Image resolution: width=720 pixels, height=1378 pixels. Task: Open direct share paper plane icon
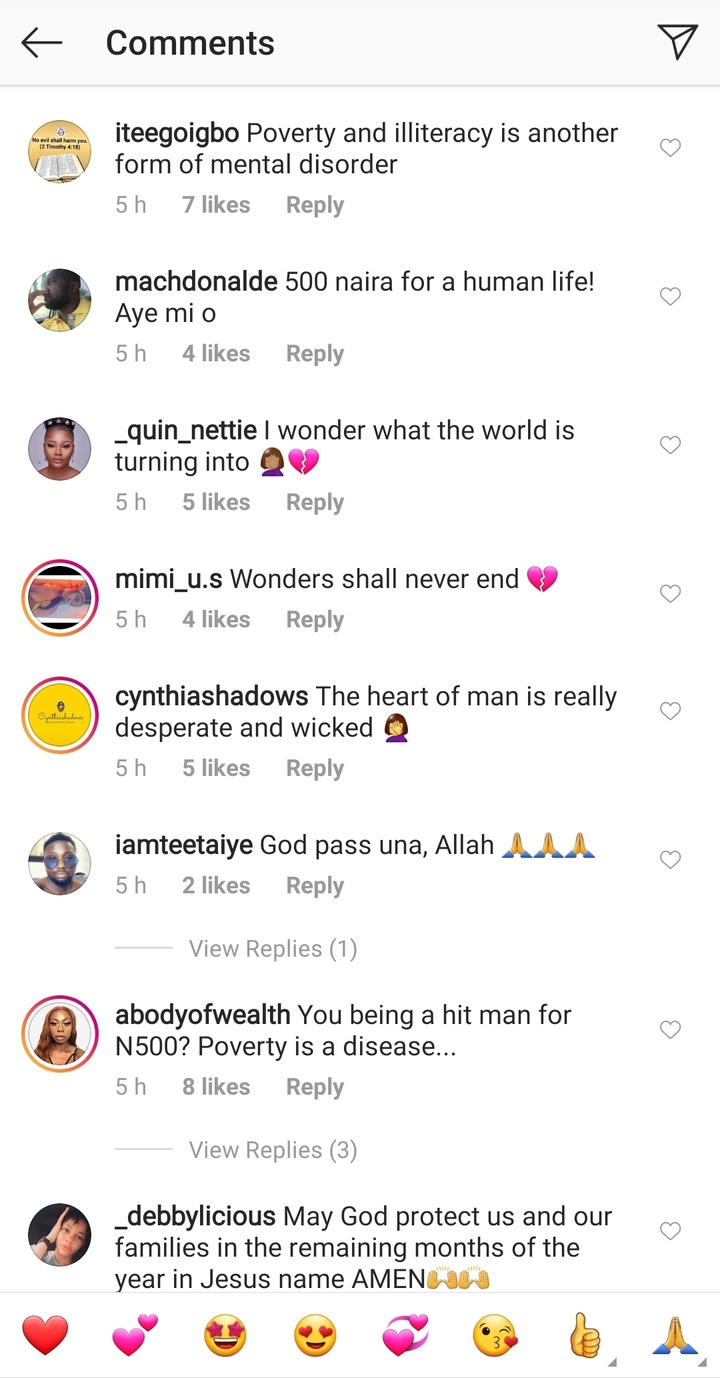[x=677, y=42]
